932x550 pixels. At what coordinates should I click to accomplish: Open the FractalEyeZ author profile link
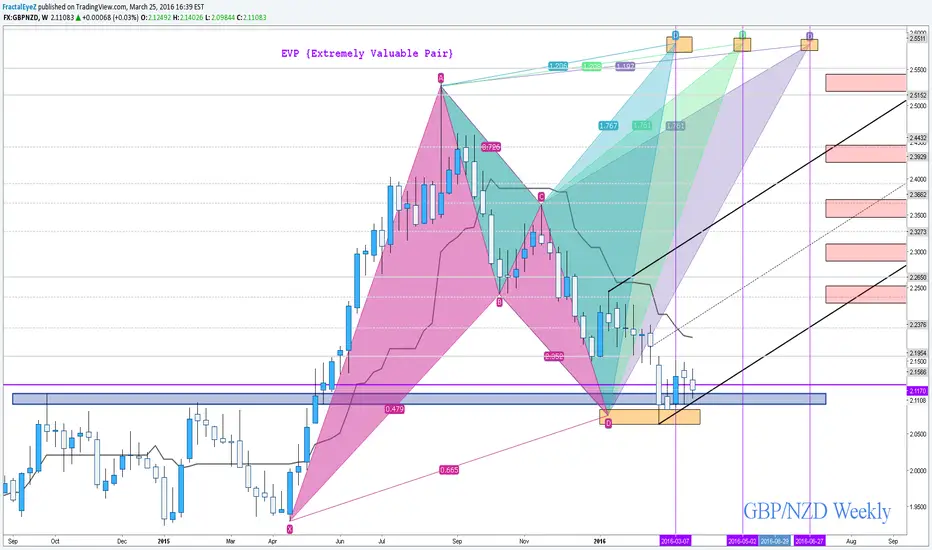tap(20, 7)
